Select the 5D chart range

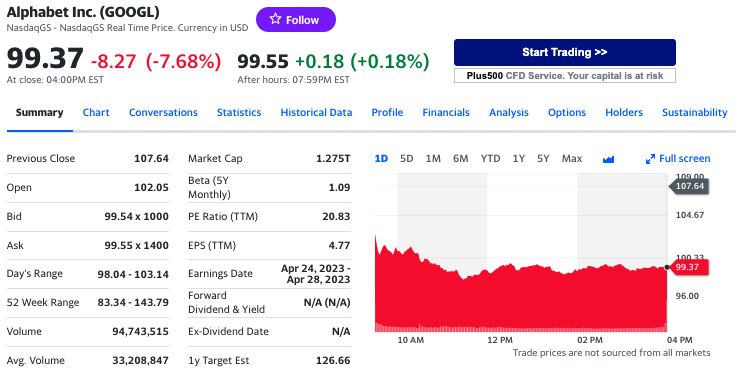pyautogui.click(x=406, y=159)
